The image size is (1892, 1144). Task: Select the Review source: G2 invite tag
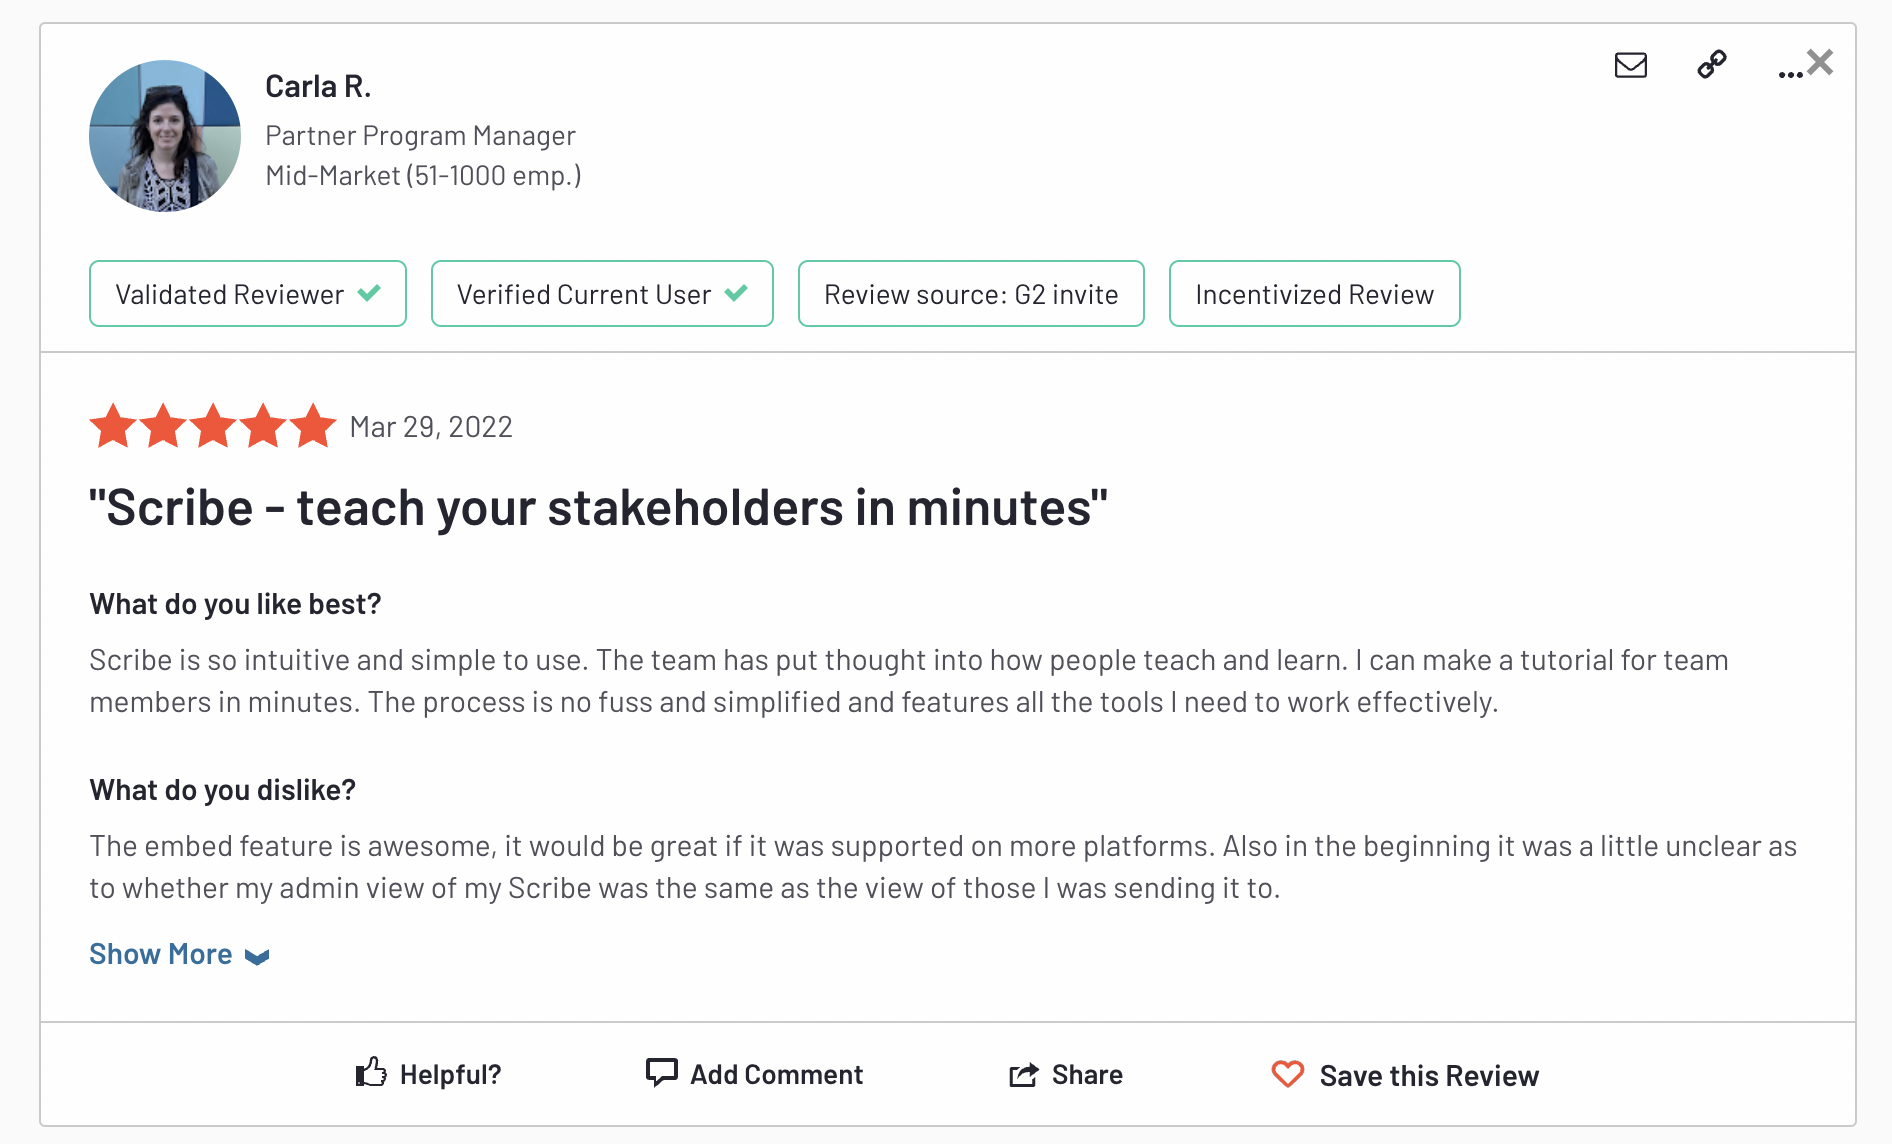pos(971,294)
